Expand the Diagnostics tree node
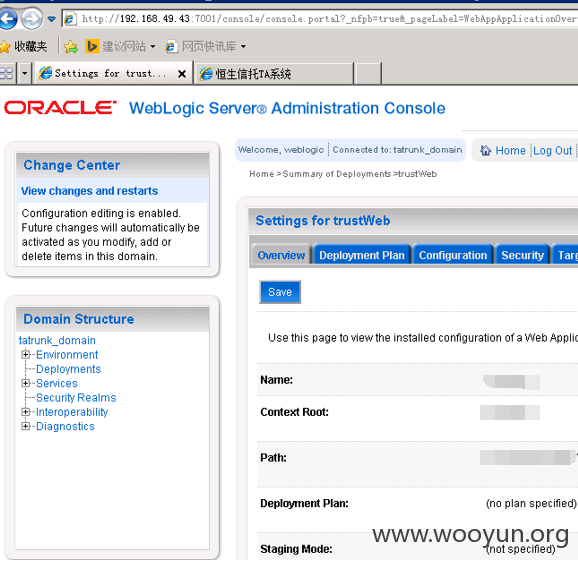Image resolution: width=578 pixels, height=563 pixels. tap(25, 426)
